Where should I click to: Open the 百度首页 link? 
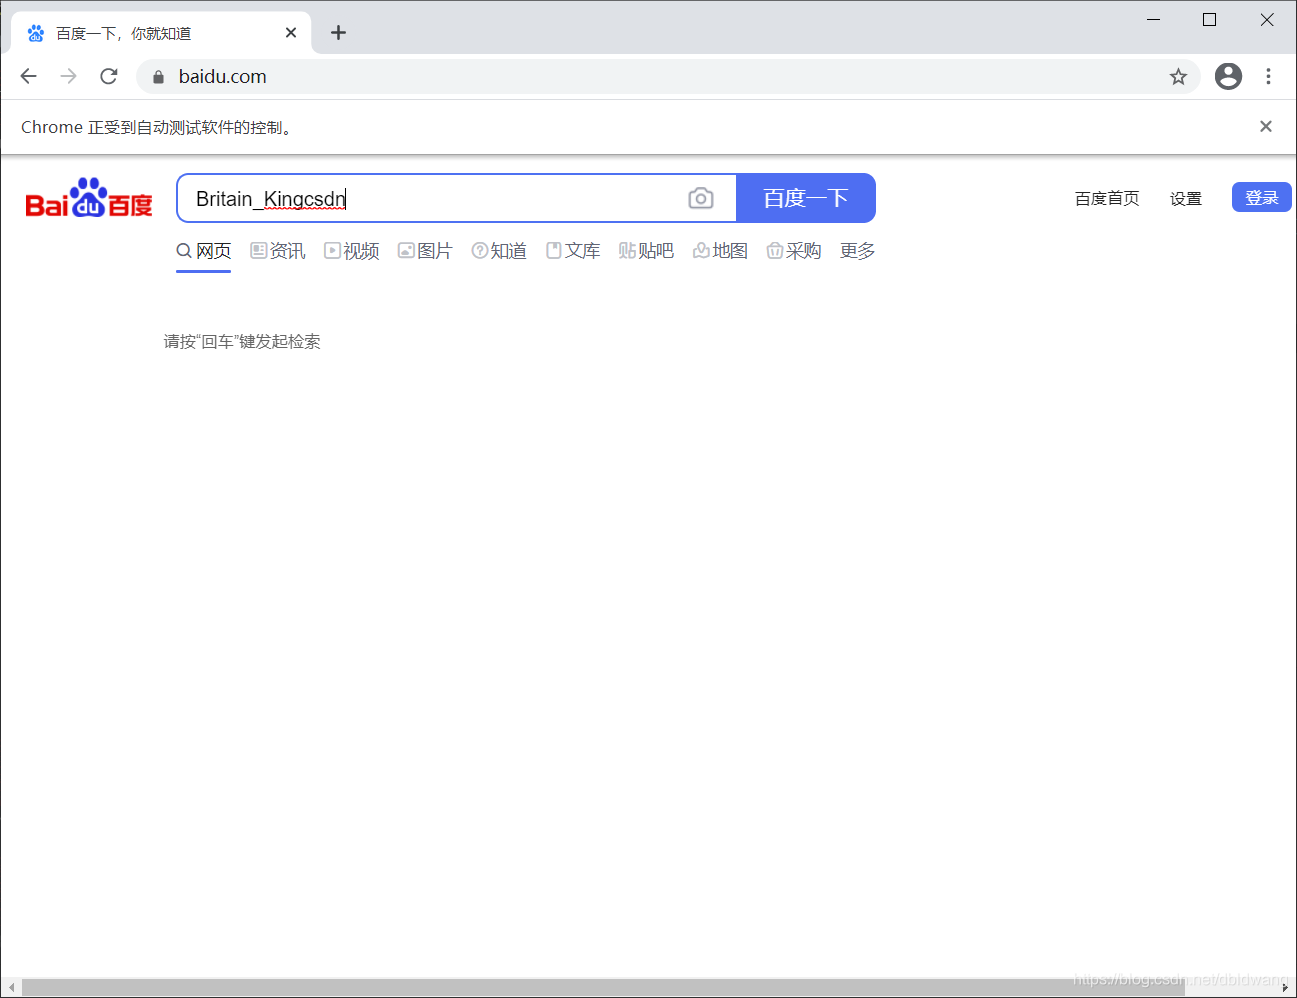point(1107,198)
